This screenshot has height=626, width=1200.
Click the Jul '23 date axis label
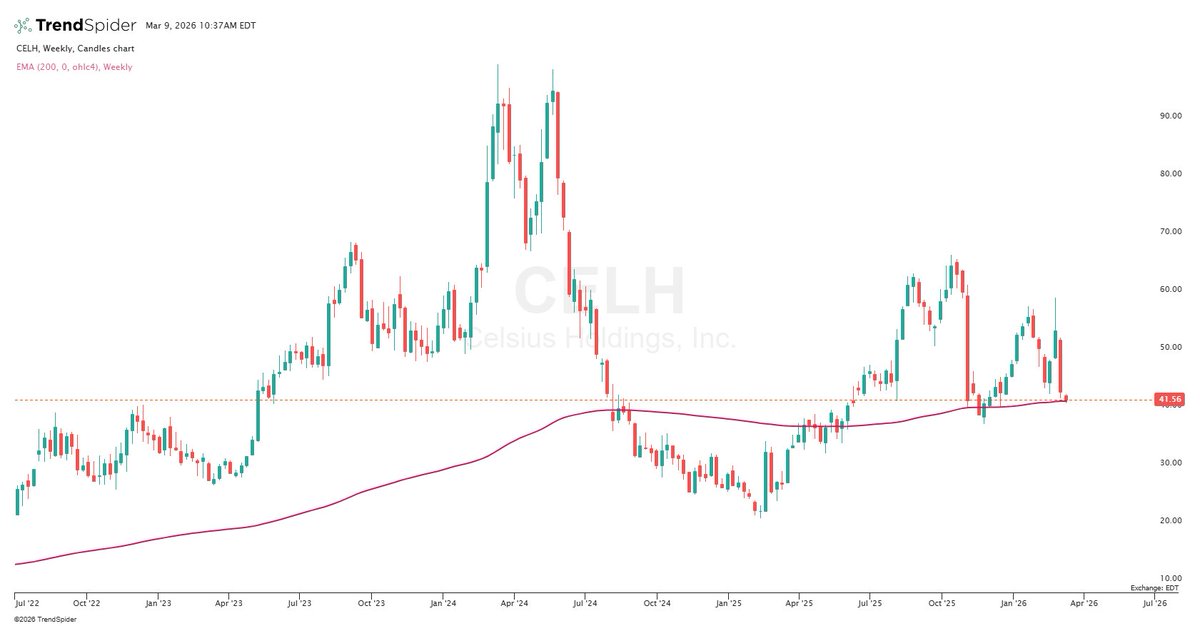click(300, 603)
